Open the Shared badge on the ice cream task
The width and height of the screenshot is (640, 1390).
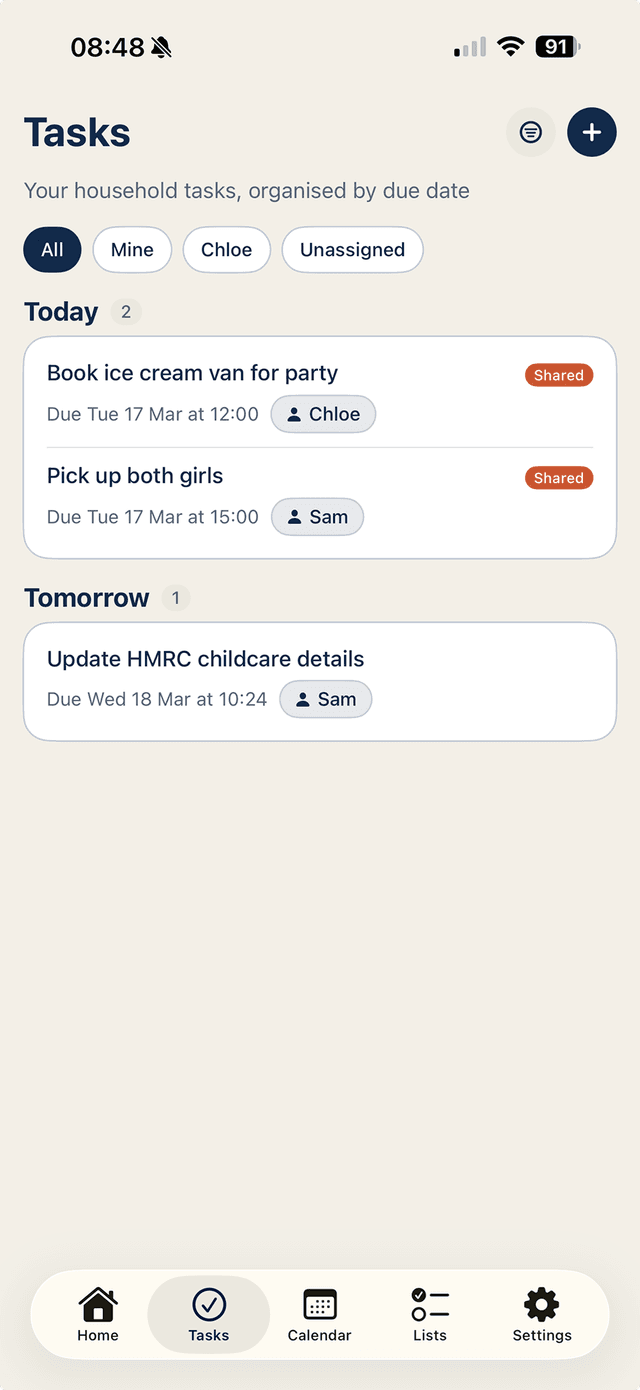click(558, 375)
